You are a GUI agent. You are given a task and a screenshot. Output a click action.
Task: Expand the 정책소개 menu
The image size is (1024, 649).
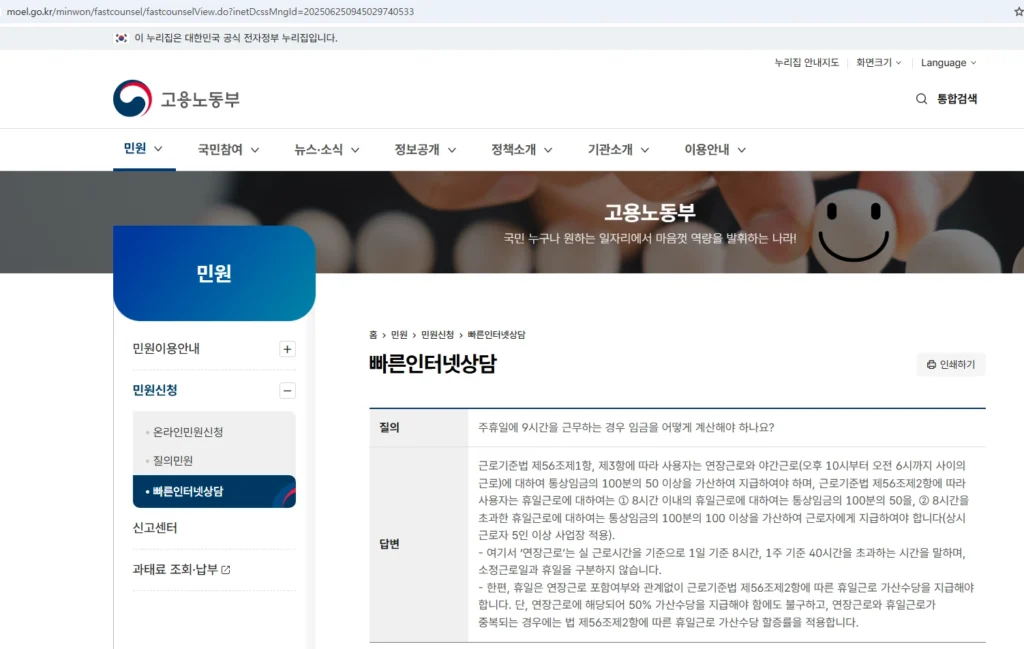[521, 150]
